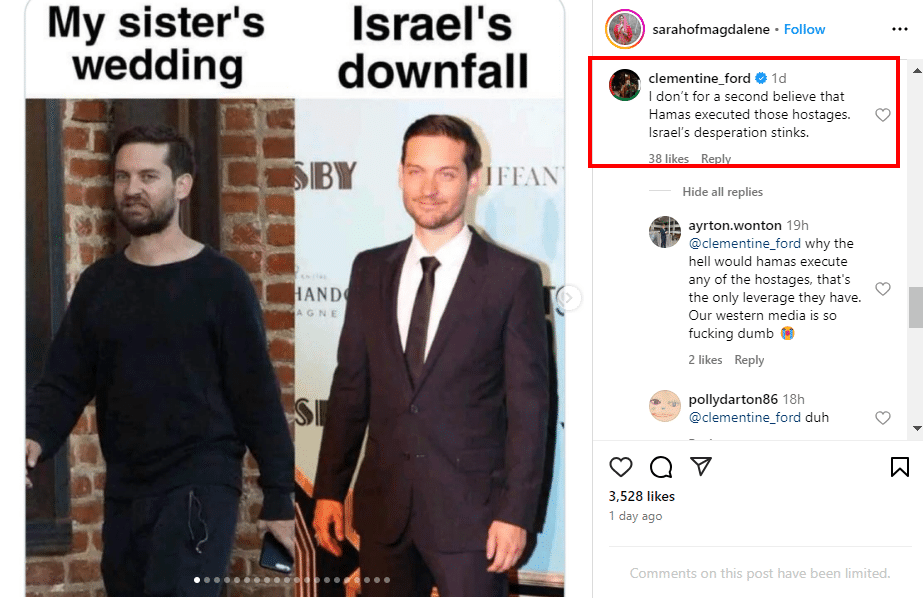
Task: Share post via paper plane icon
Action: pos(701,466)
